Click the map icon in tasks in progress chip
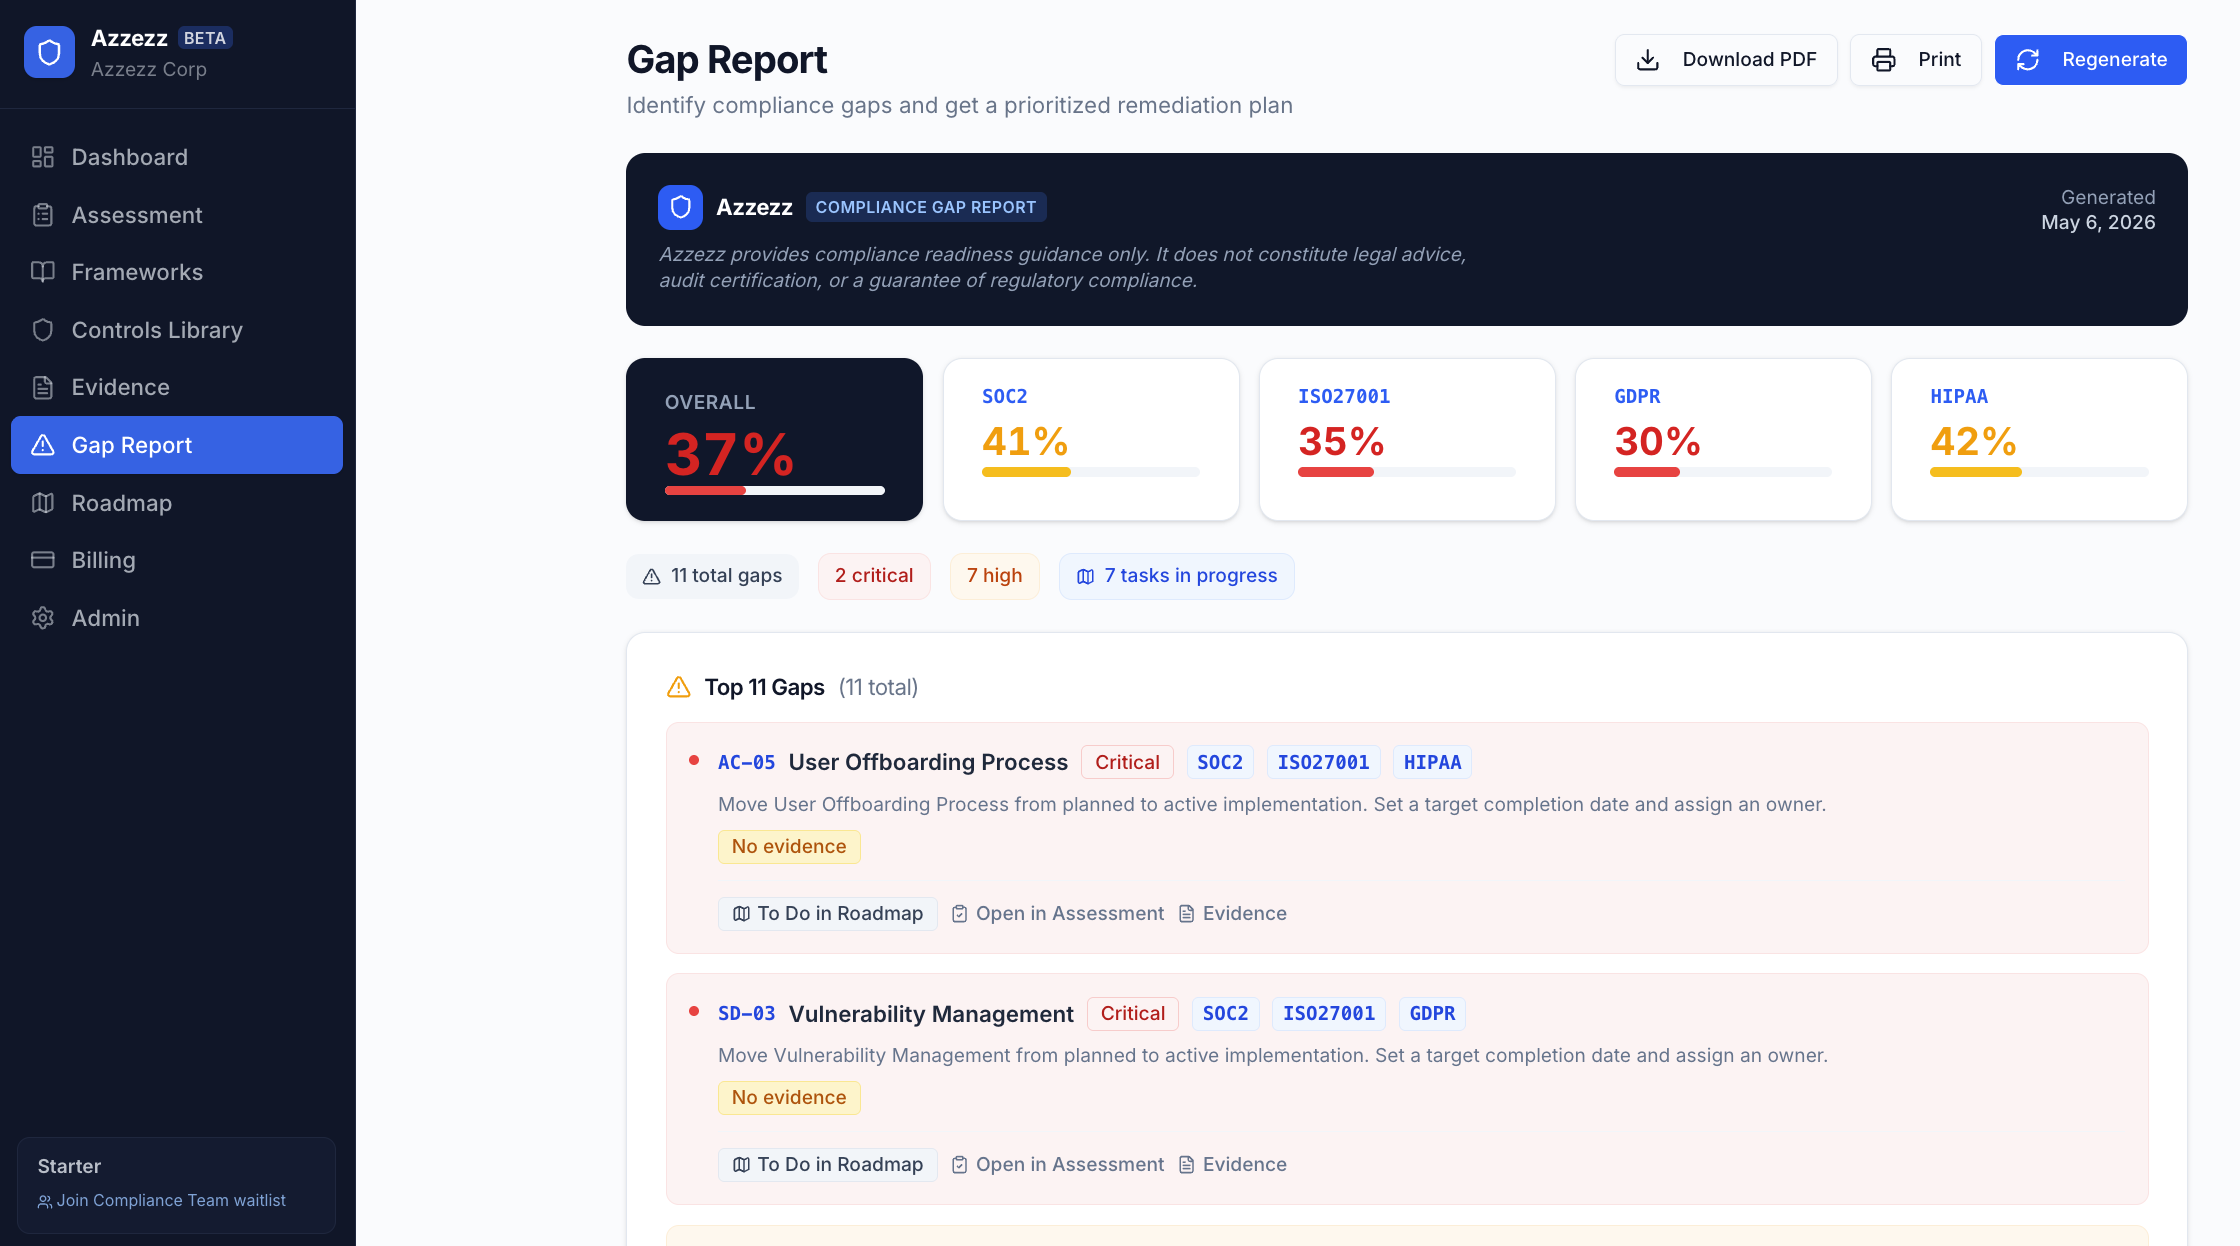2240x1246 pixels. tap(1086, 576)
